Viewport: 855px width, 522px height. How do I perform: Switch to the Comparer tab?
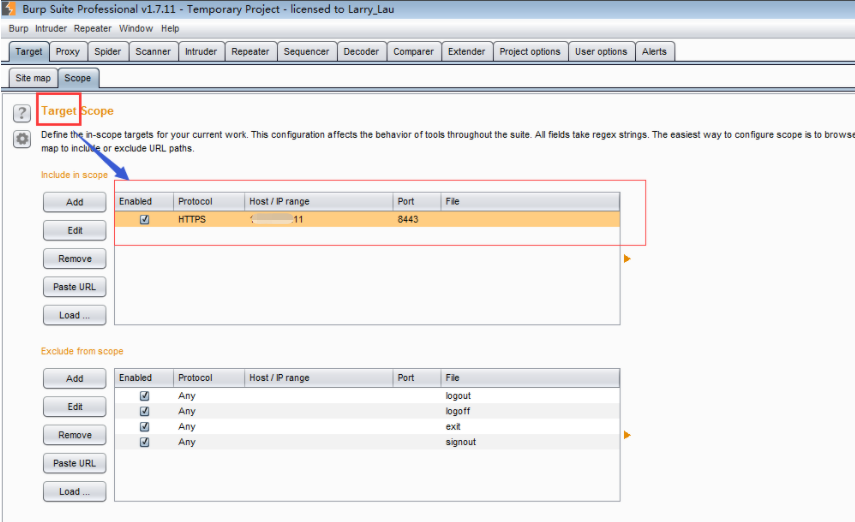(413, 52)
